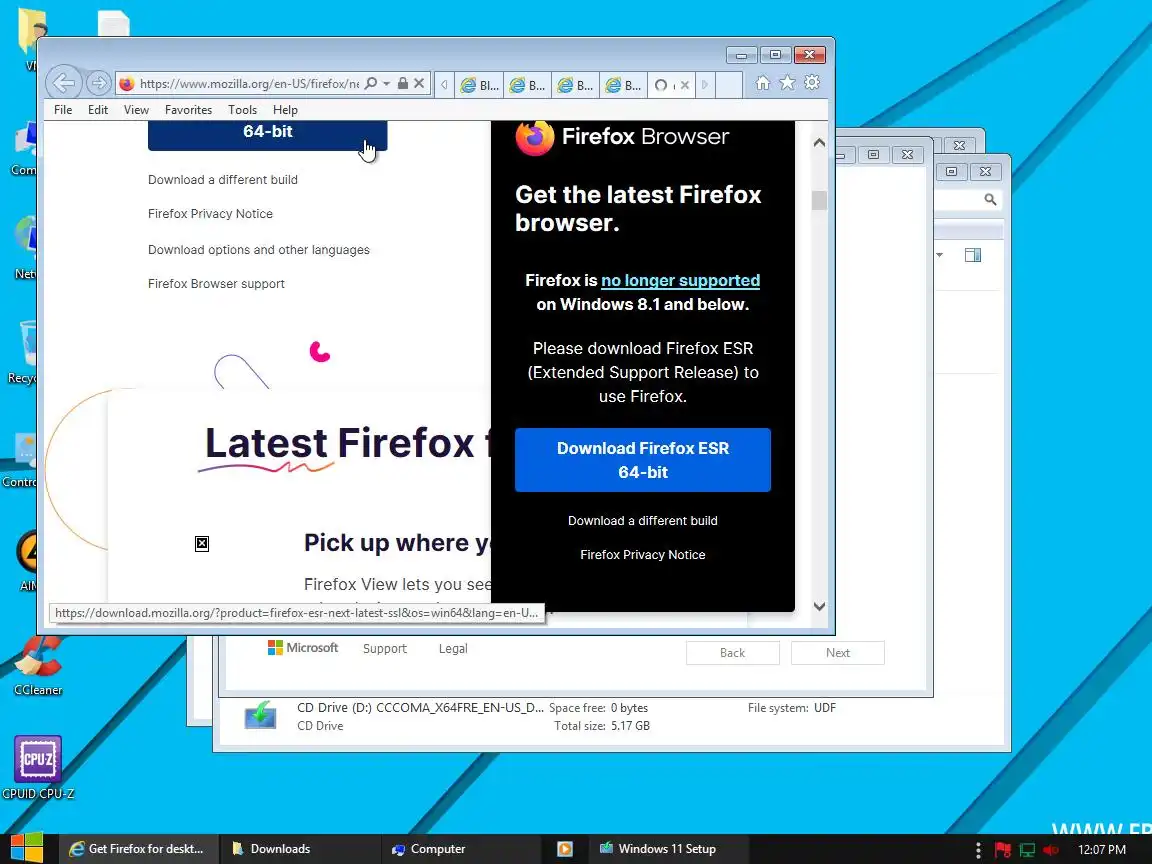Image resolution: width=1152 pixels, height=864 pixels.
Task: Open the Help menu
Action: (285, 109)
